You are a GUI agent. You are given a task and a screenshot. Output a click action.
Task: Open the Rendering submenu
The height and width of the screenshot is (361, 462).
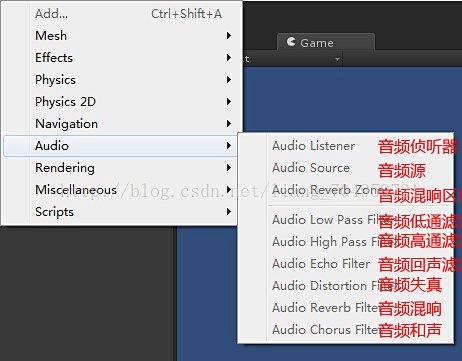(120, 168)
